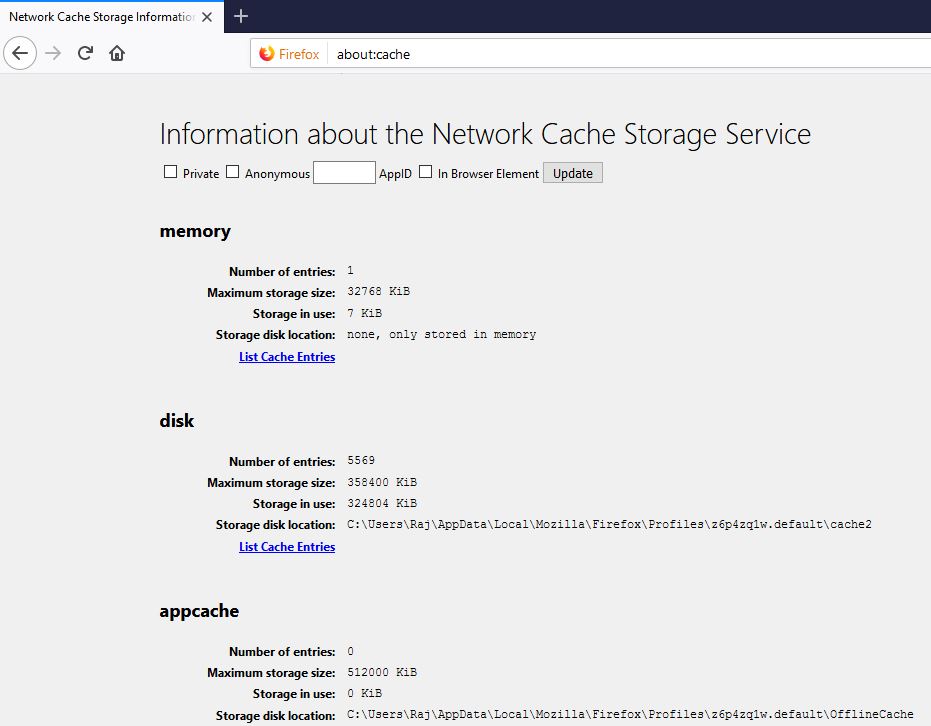Screen dimensions: 931x726
Task: Enable the Anonymous checkbox
Action: 232,172
